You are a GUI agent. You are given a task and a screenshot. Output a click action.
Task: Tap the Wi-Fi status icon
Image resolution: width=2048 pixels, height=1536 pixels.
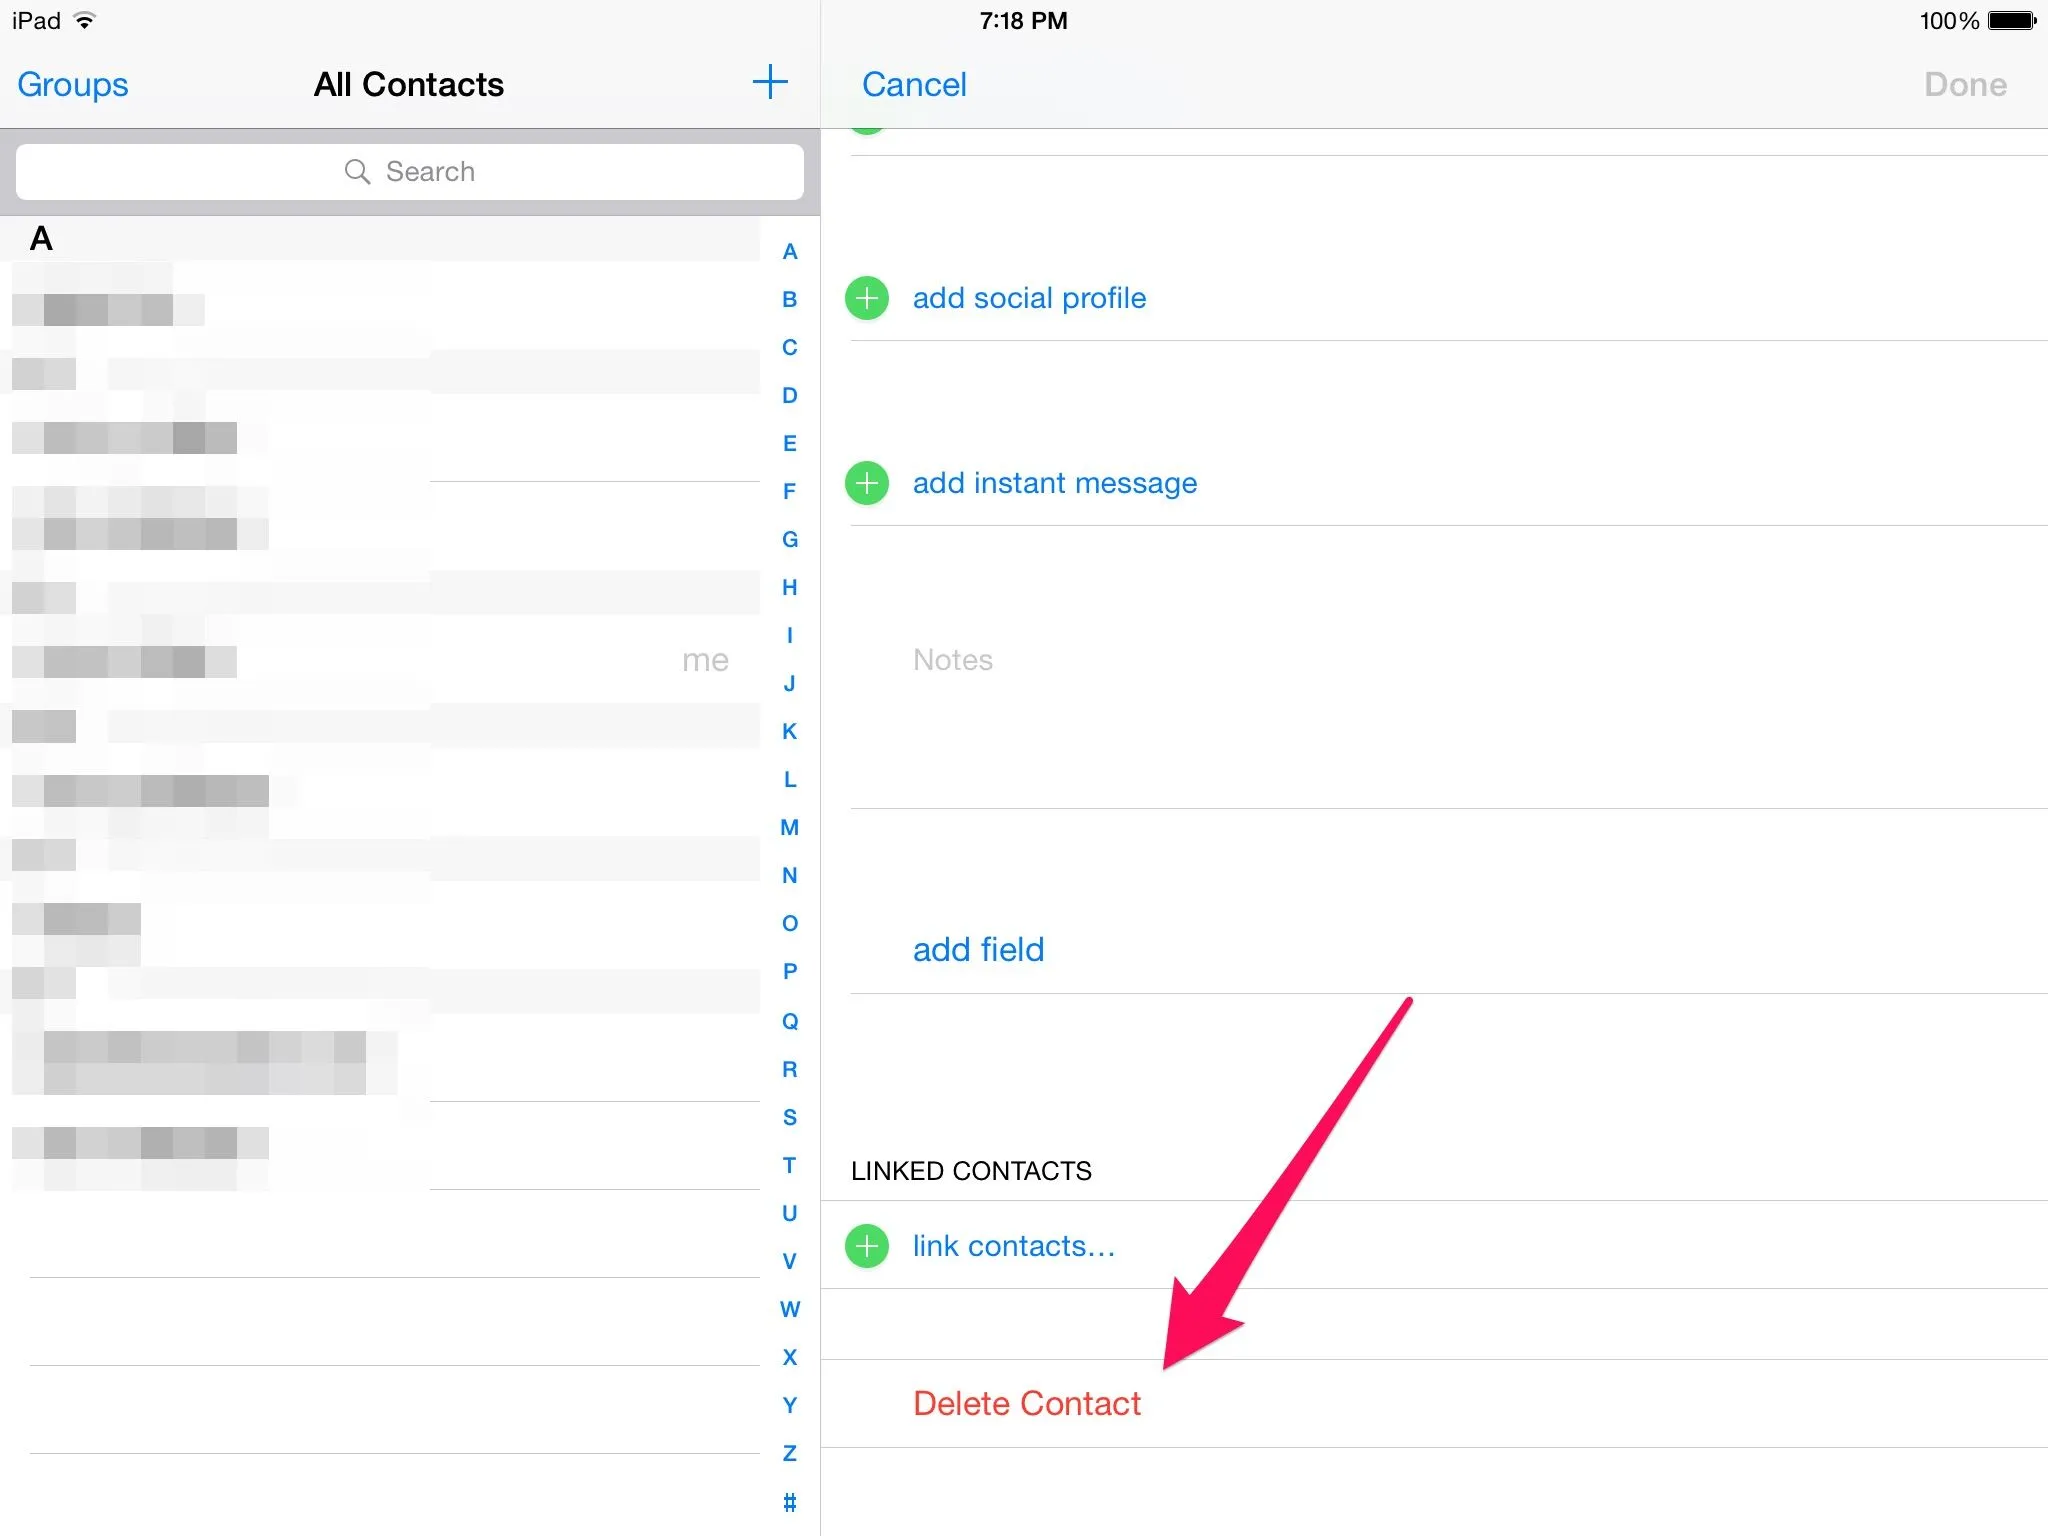point(86,20)
